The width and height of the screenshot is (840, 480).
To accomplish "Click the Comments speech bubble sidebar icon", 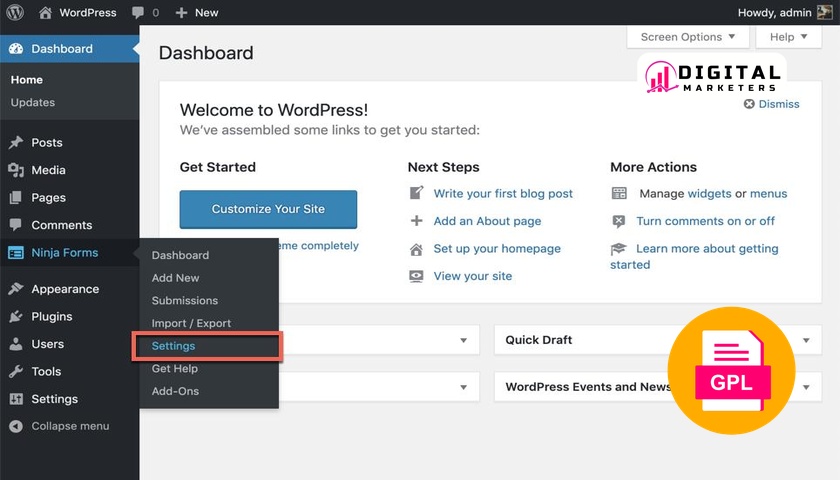I will [x=16, y=225].
